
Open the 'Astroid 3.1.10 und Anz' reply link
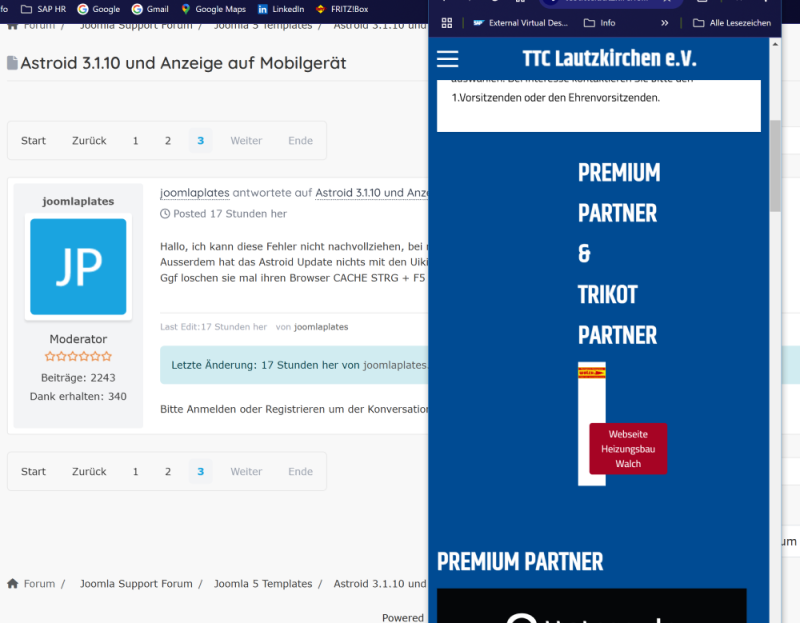coord(372,193)
